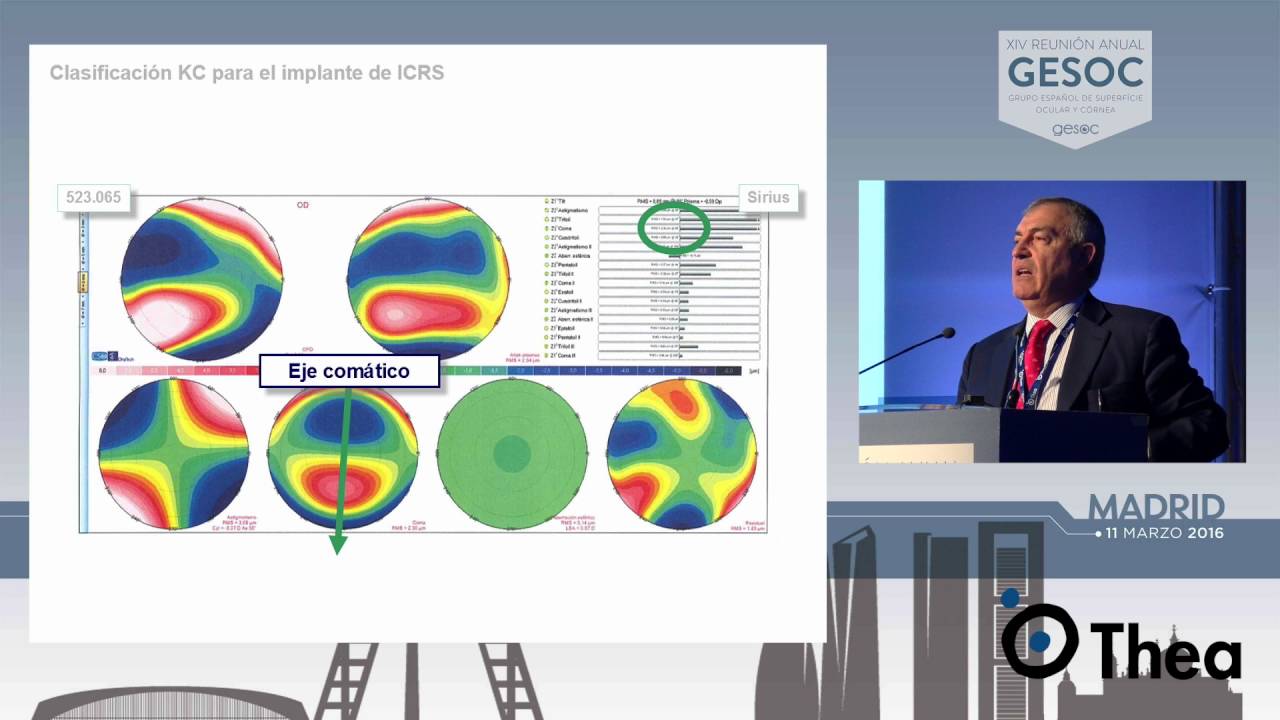
Task: Toggle the Coma Zernike row marker
Action: (x=547, y=228)
